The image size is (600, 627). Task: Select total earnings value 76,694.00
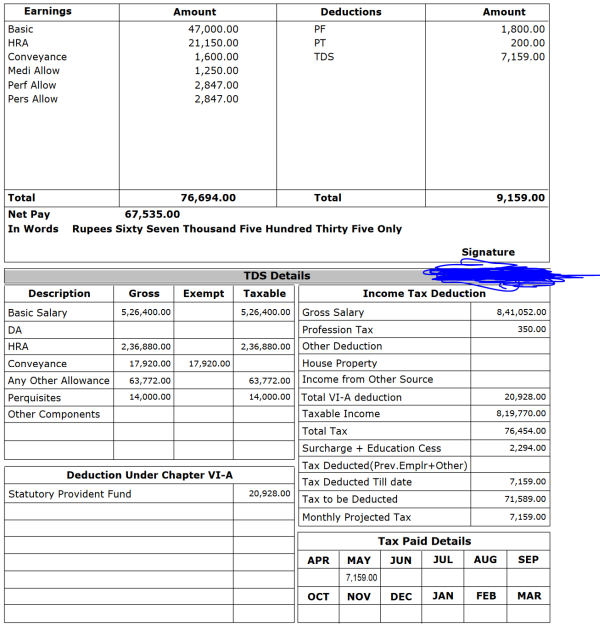tap(208, 198)
